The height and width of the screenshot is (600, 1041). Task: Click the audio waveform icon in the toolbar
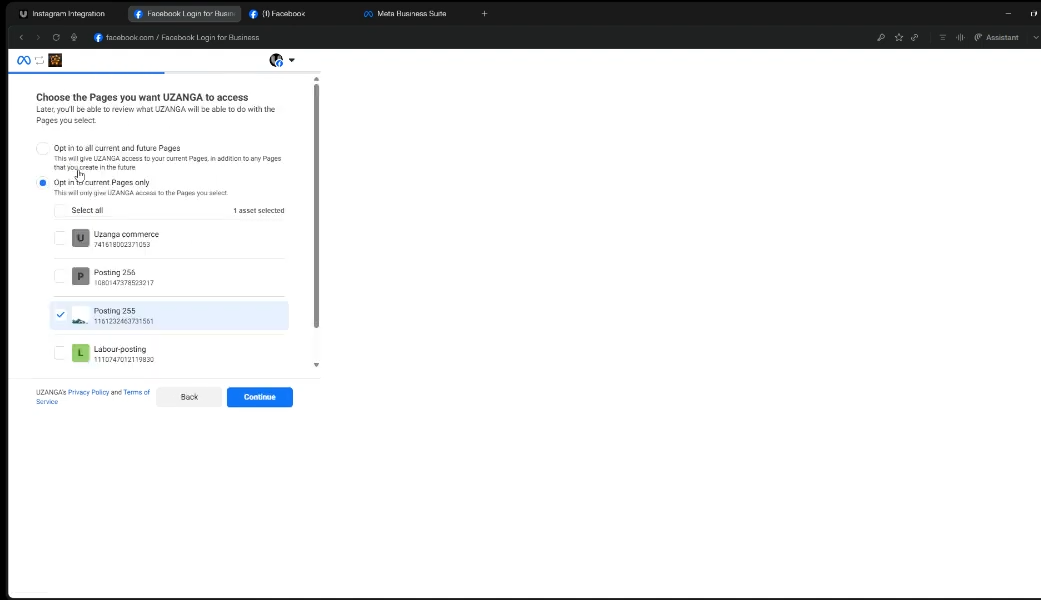click(960, 38)
